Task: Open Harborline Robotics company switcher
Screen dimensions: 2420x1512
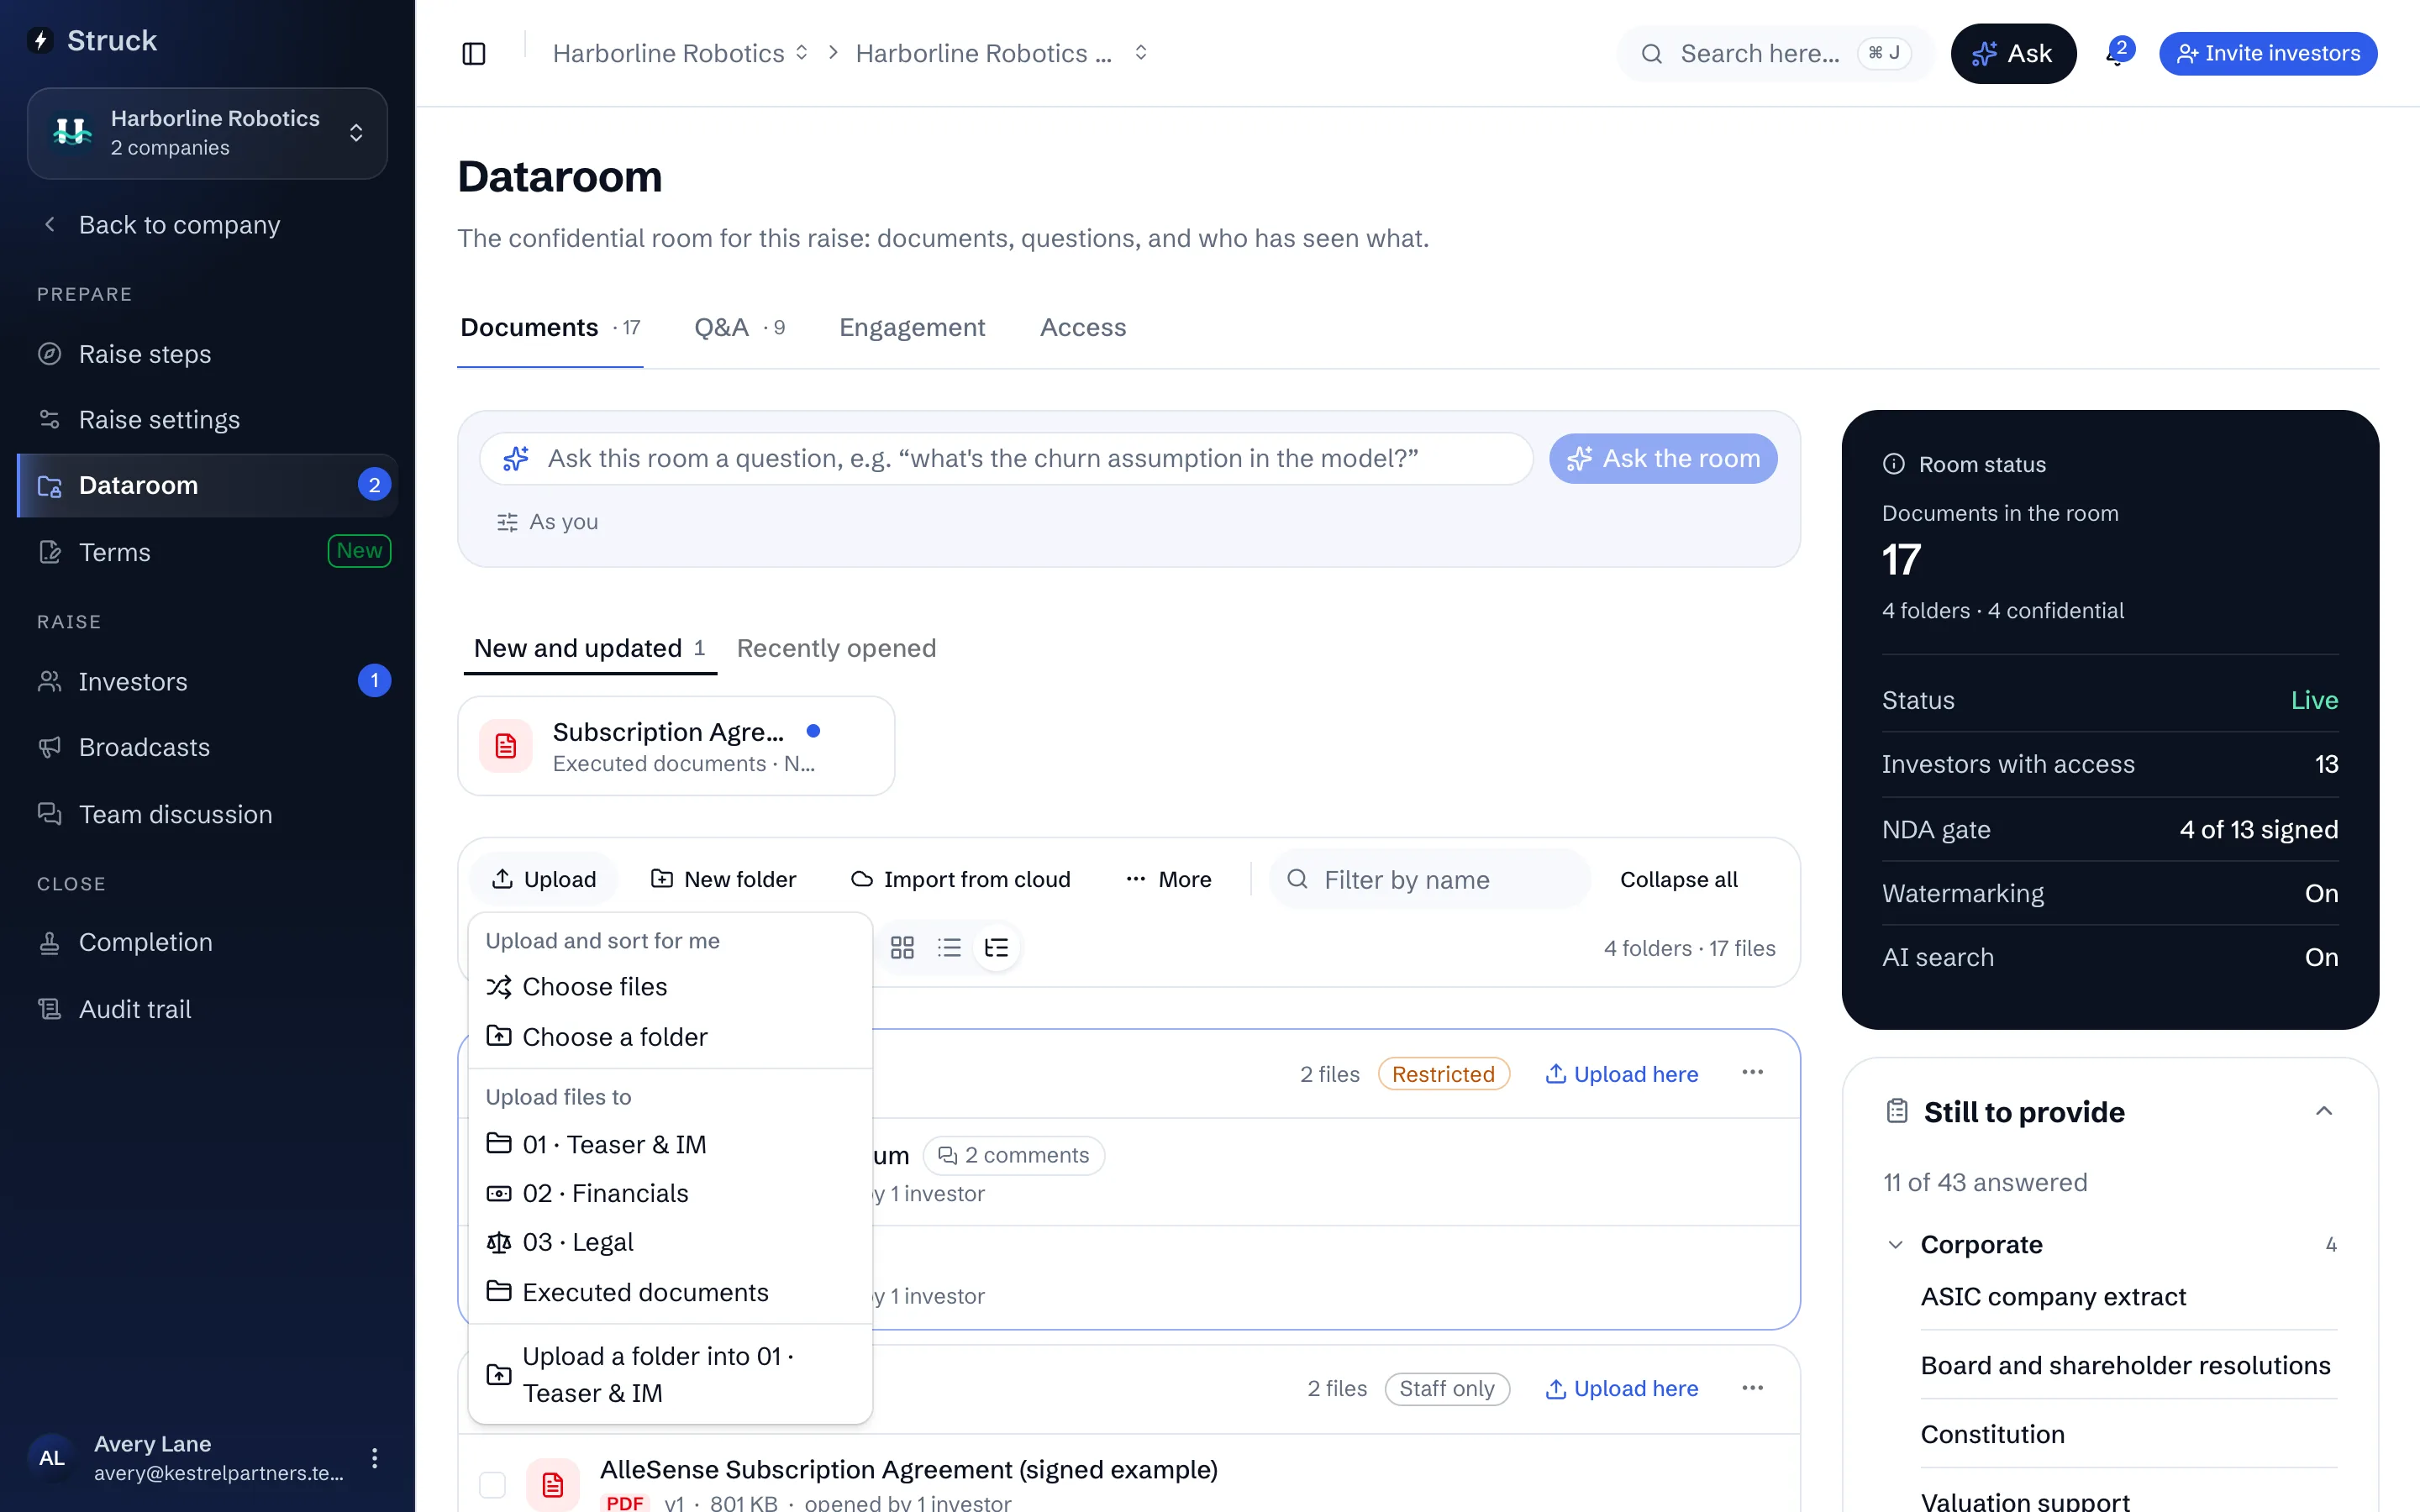Action: 207,133
